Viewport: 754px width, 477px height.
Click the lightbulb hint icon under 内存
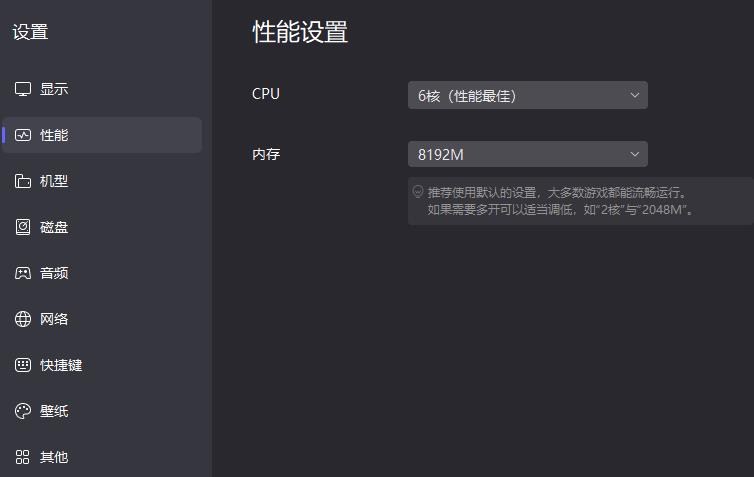[418, 192]
